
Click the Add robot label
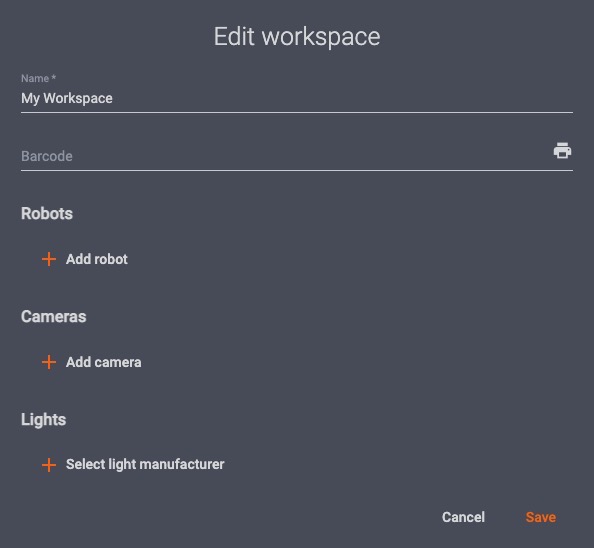point(97,259)
